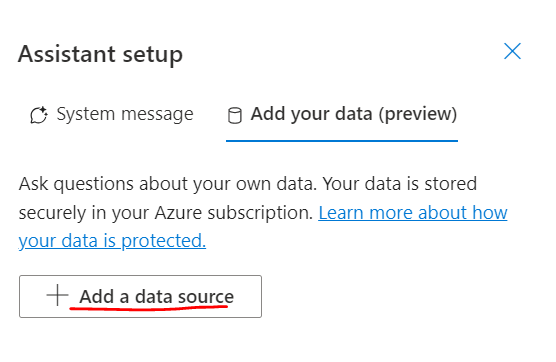Image resolution: width=556 pixels, height=362 pixels.
Task: Click the underlined 'Add a data source' label
Action: [x=156, y=297]
